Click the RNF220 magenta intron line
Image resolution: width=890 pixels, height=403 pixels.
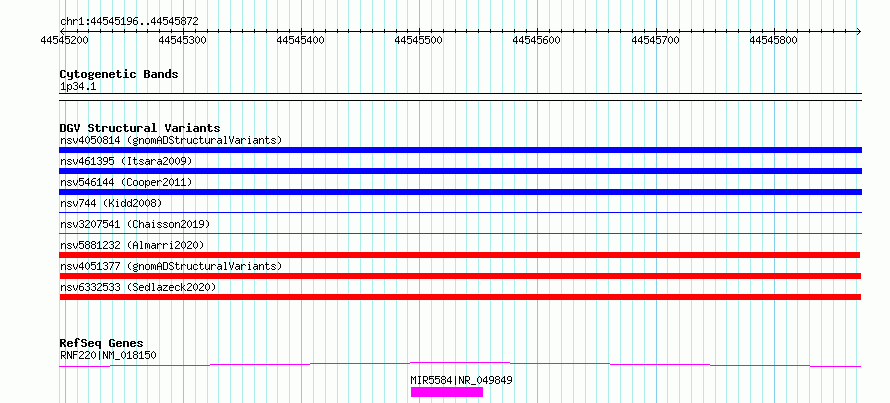(x=460, y=364)
